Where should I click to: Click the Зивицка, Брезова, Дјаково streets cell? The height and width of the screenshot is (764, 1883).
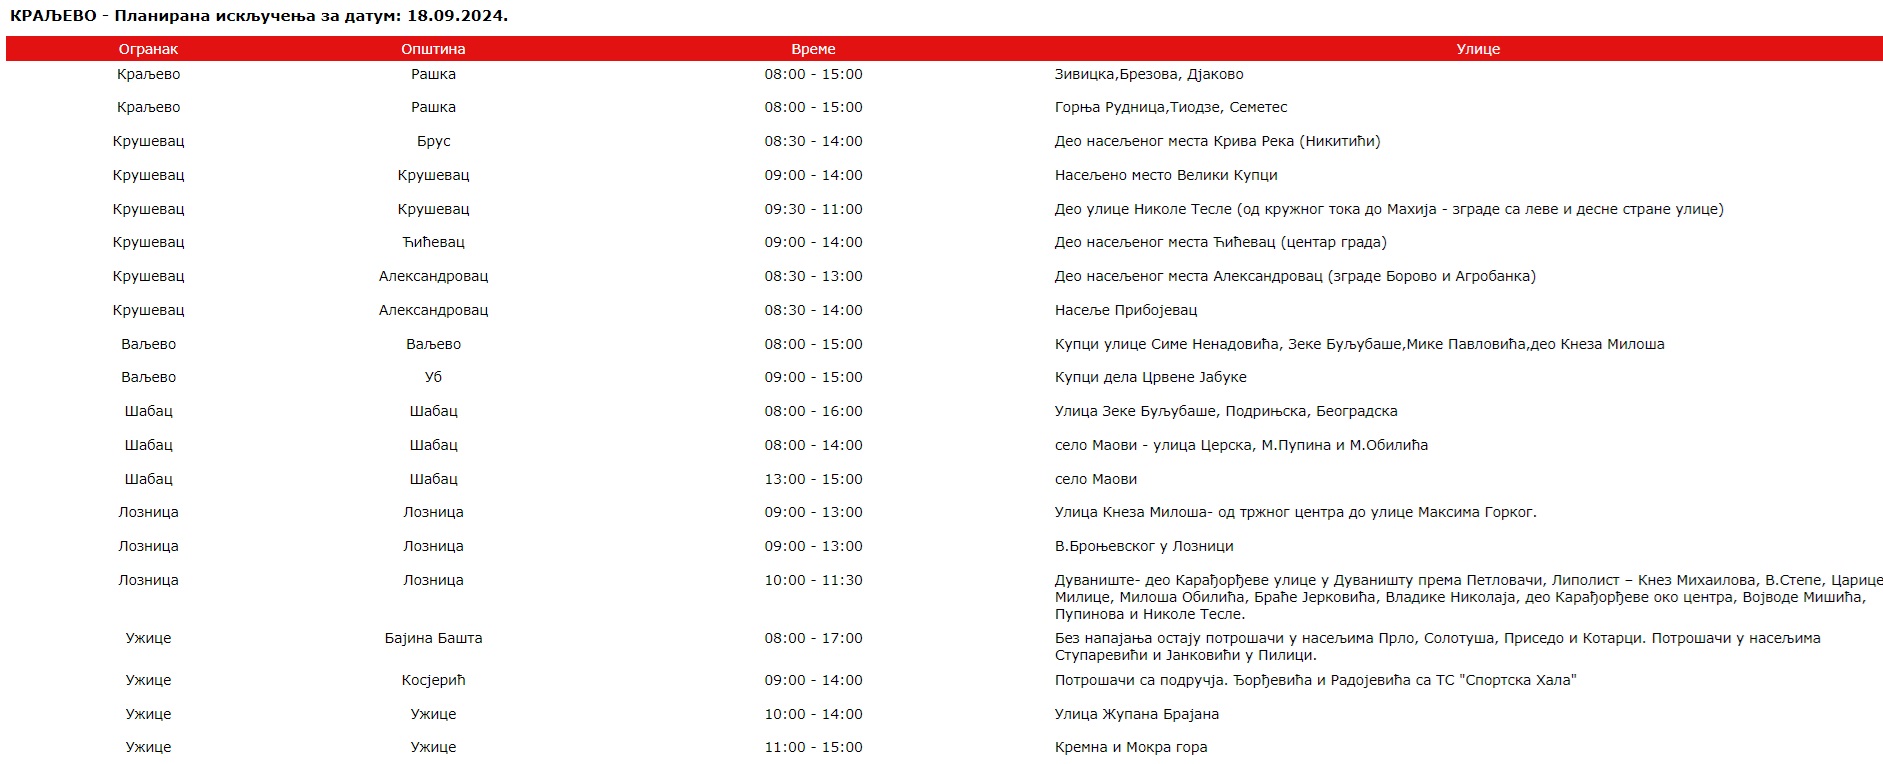(x=1149, y=74)
